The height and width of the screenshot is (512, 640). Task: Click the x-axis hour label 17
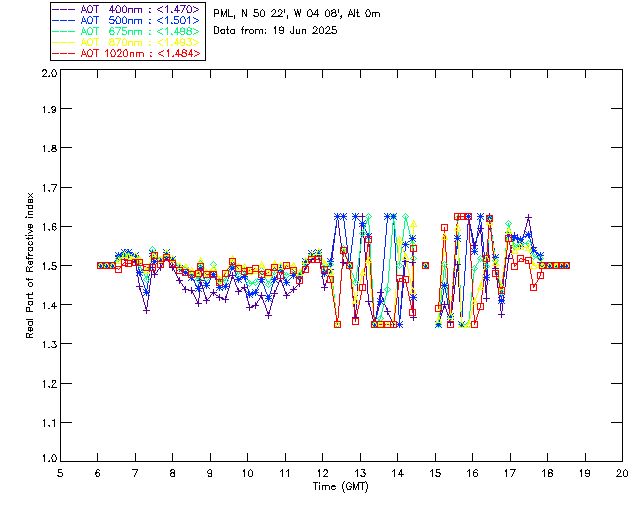pyautogui.click(x=510, y=473)
